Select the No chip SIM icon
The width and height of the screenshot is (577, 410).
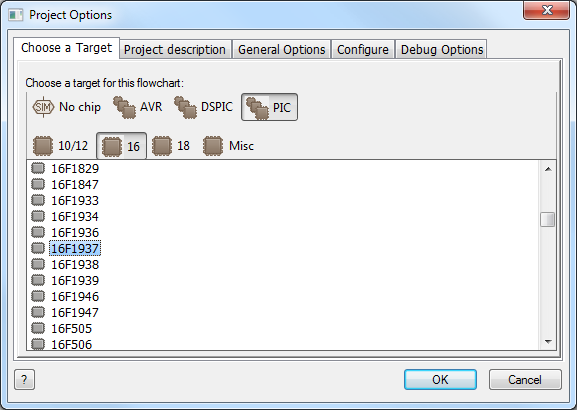[x=43, y=107]
